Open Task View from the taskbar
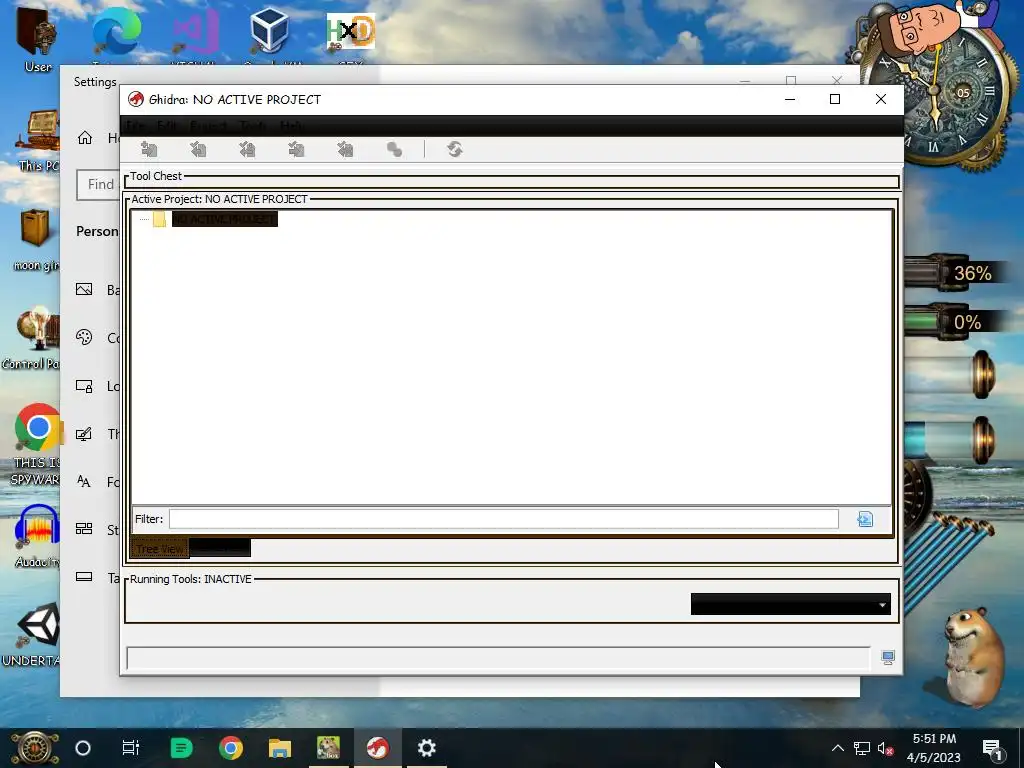1024x768 pixels. [x=131, y=748]
